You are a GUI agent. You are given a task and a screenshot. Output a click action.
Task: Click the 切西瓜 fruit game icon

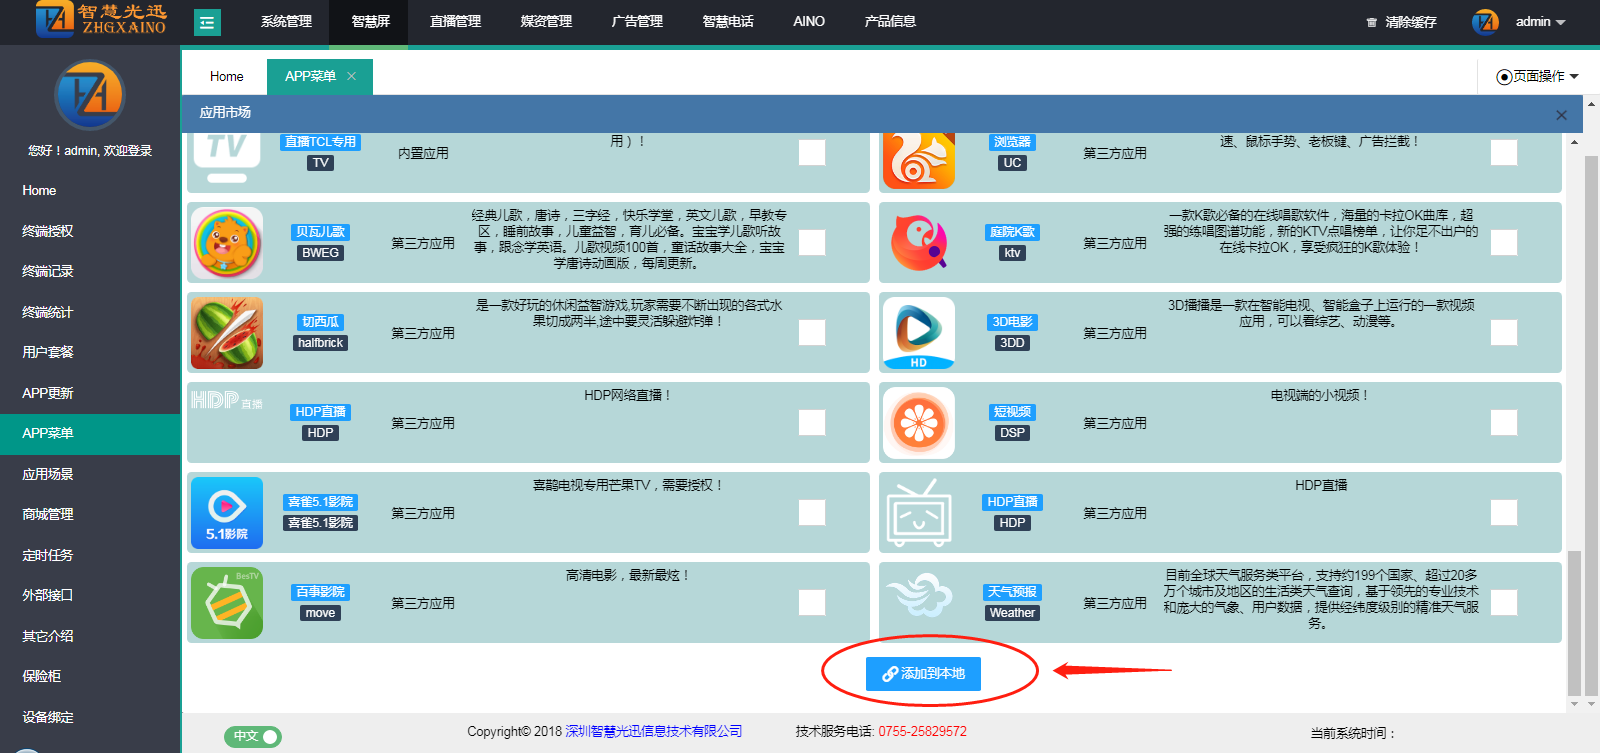pyautogui.click(x=227, y=333)
